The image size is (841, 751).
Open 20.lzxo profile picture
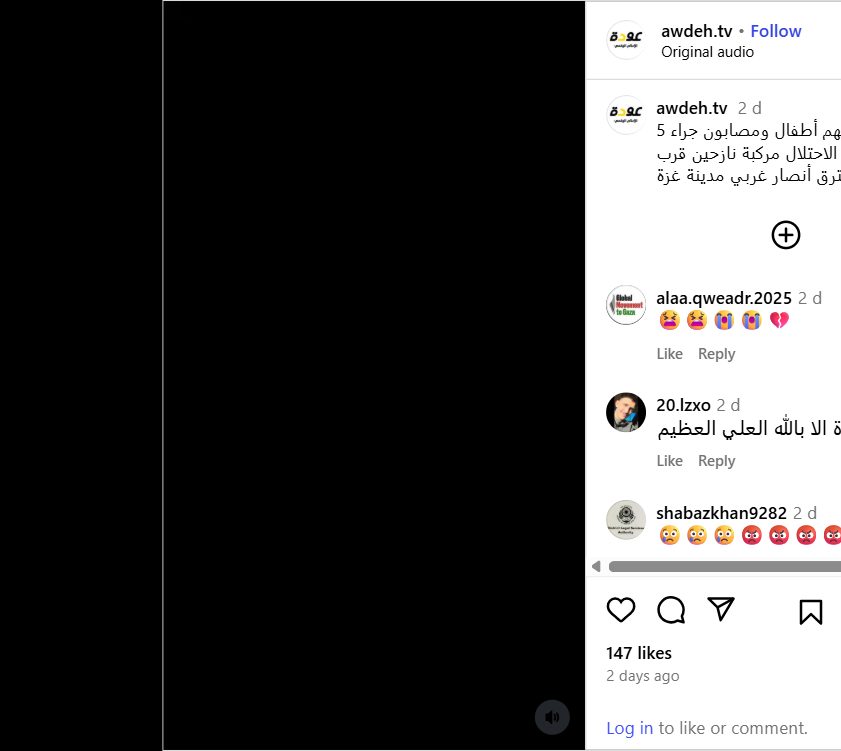[x=626, y=413]
